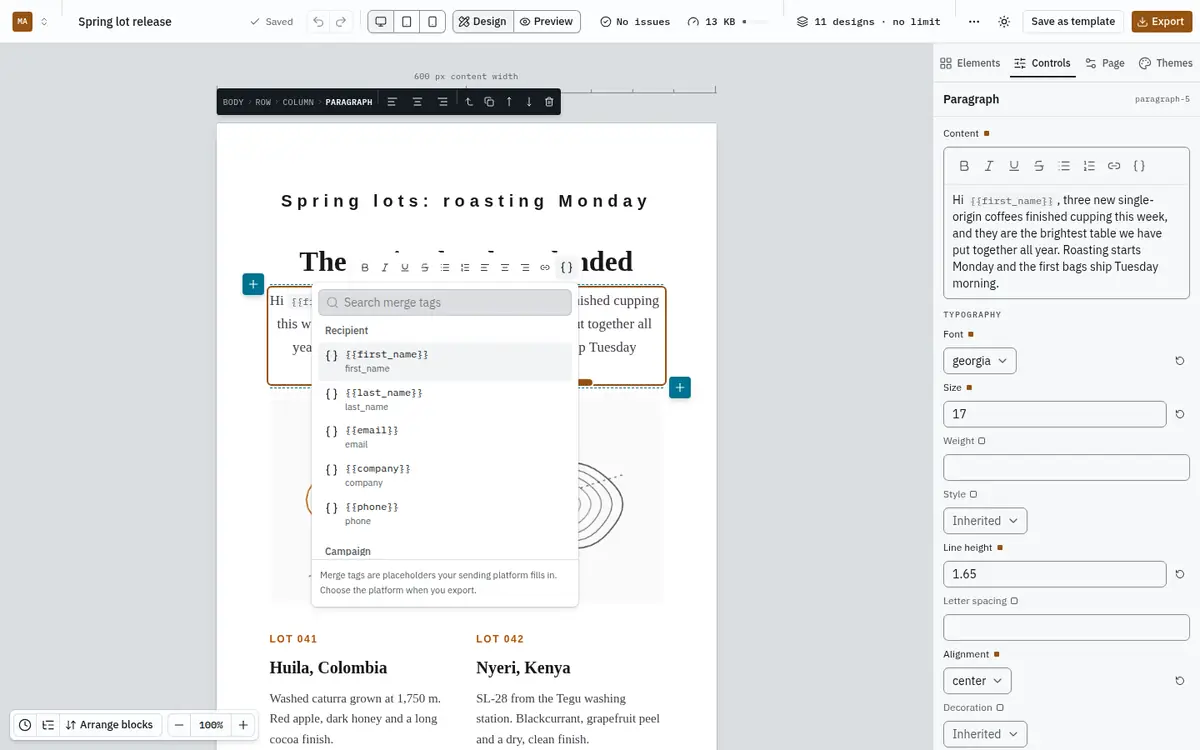The width and height of the screenshot is (1200, 750).
Task: Click link icon in Content panel editor
Action: [x=1114, y=166]
